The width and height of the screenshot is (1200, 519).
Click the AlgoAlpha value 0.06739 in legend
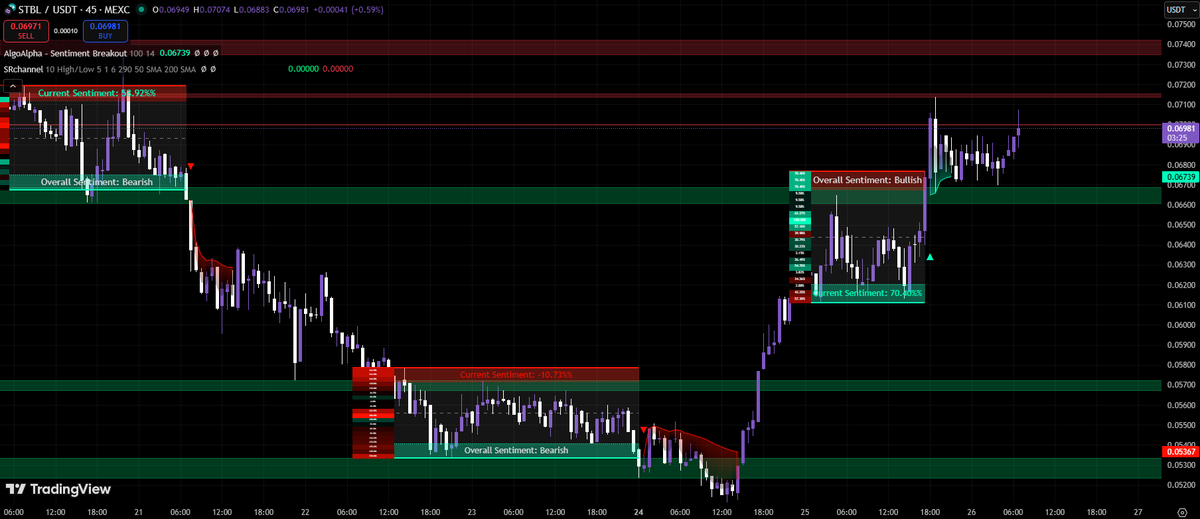point(173,52)
